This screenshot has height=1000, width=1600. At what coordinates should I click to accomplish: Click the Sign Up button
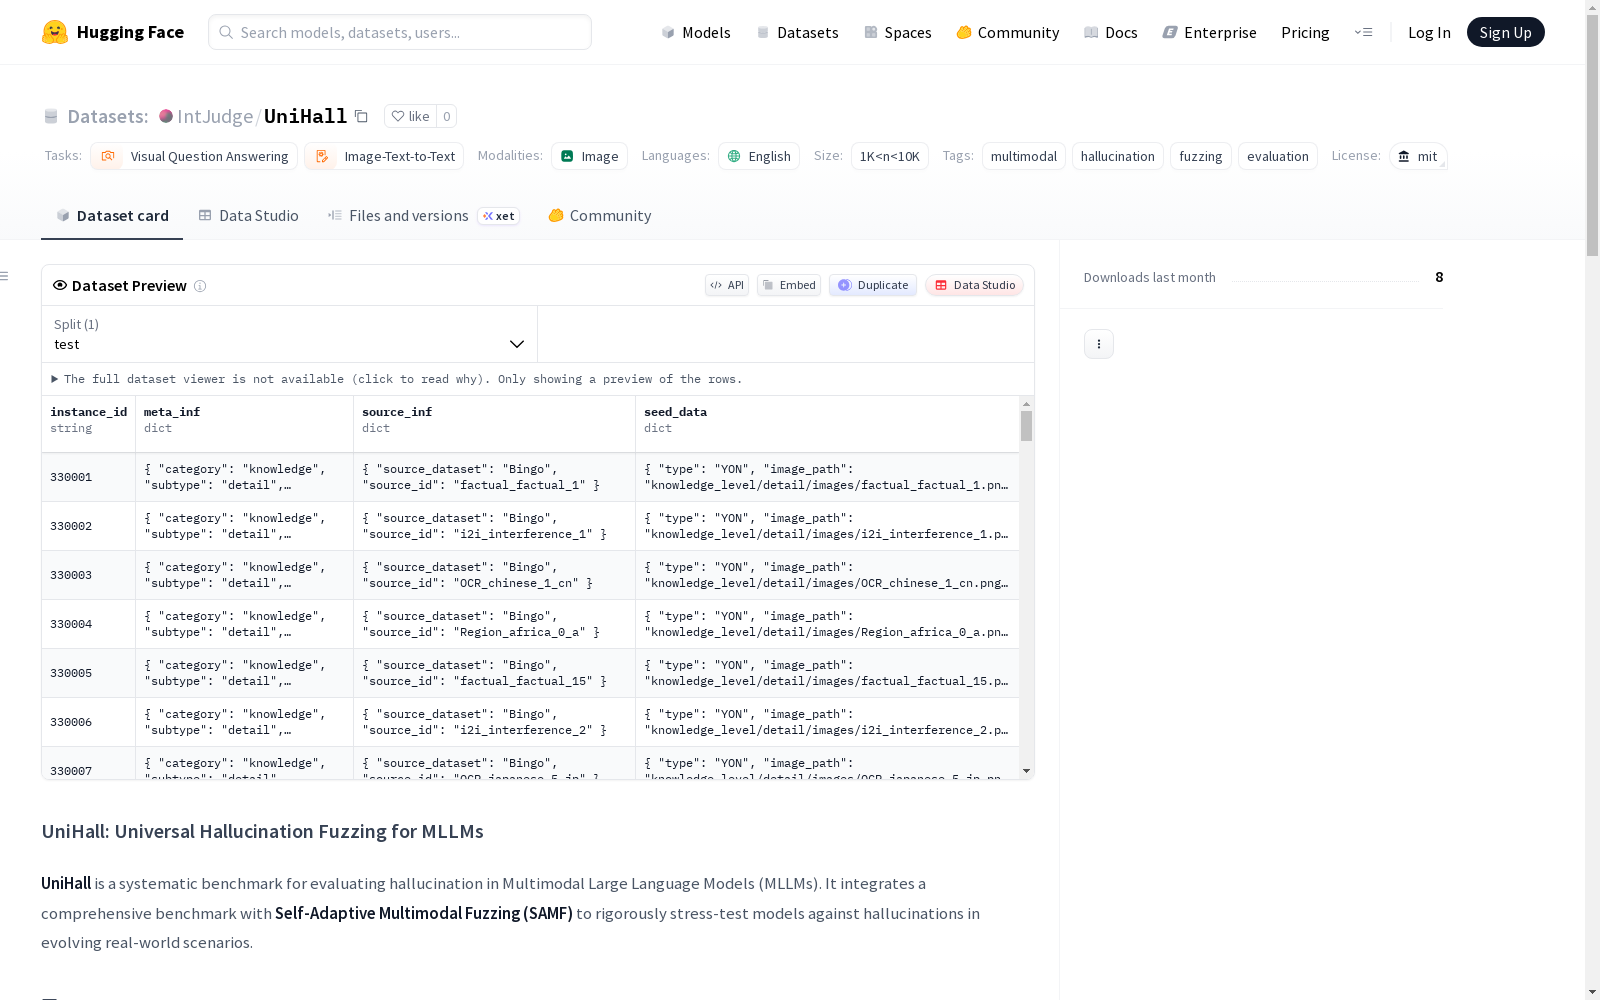(1505, 32)
